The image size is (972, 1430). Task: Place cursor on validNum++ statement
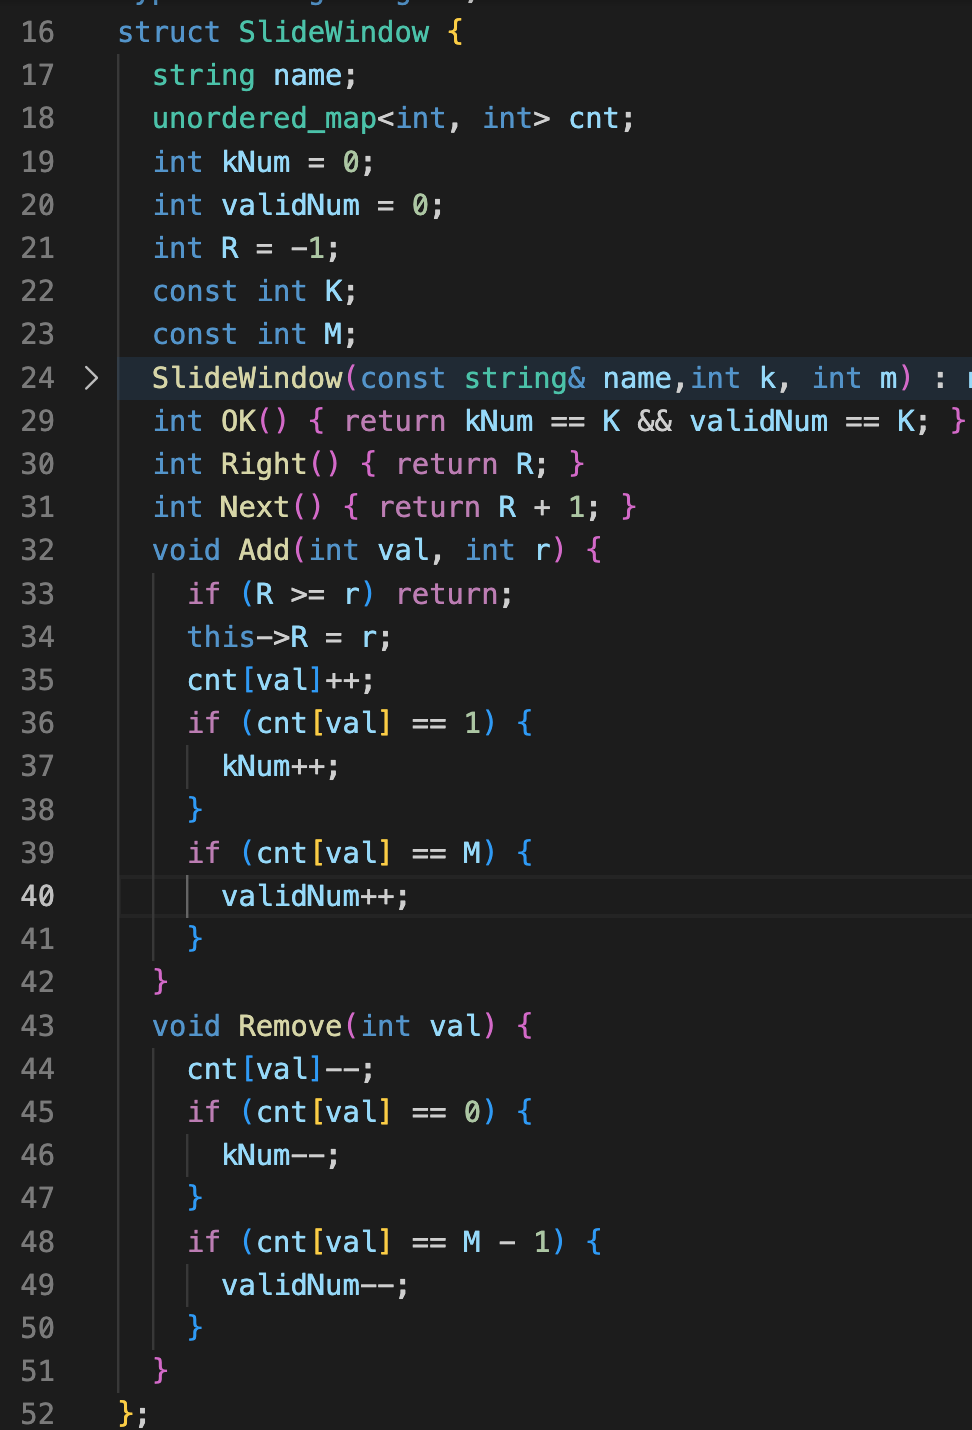(x=314, y=896)
